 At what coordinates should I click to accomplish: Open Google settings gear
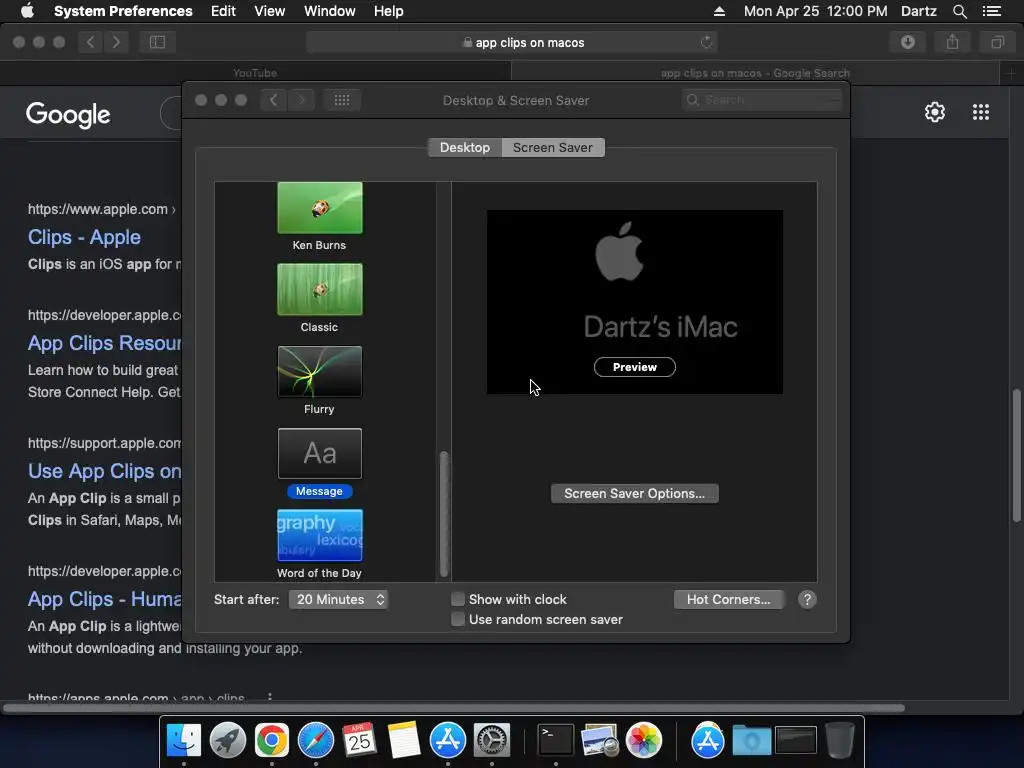[x=935, y=112]
